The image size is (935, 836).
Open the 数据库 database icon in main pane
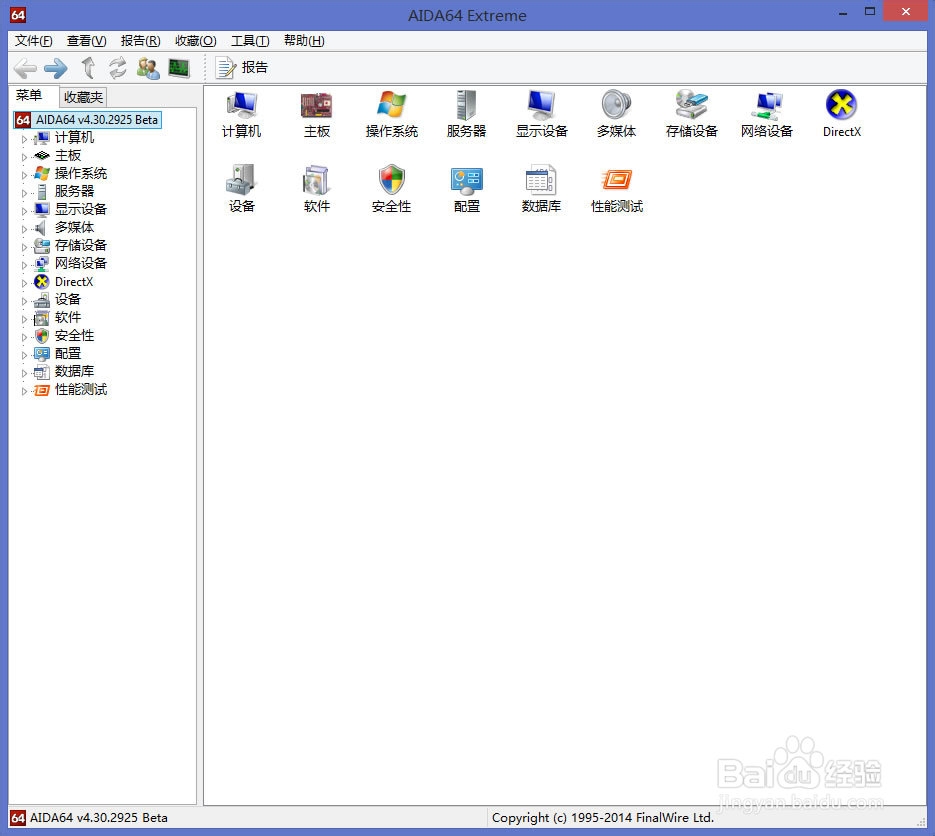(541, 190)
